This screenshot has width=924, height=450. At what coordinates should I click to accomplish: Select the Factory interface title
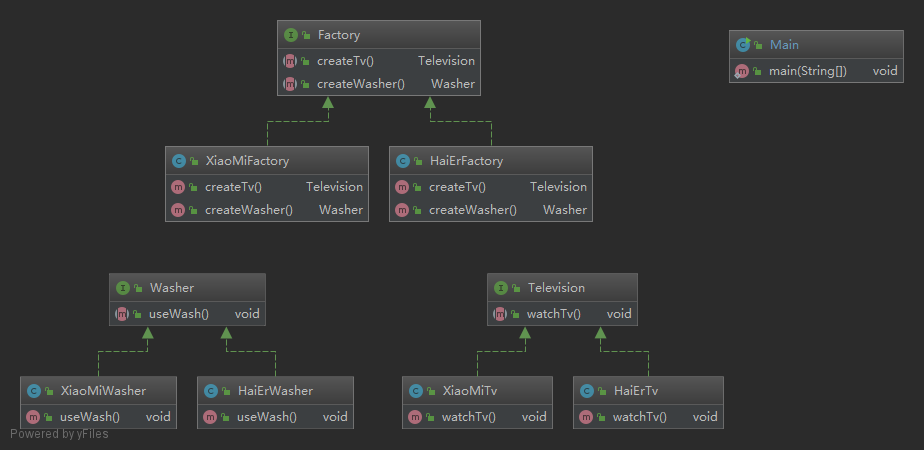[x=339, y=35]
